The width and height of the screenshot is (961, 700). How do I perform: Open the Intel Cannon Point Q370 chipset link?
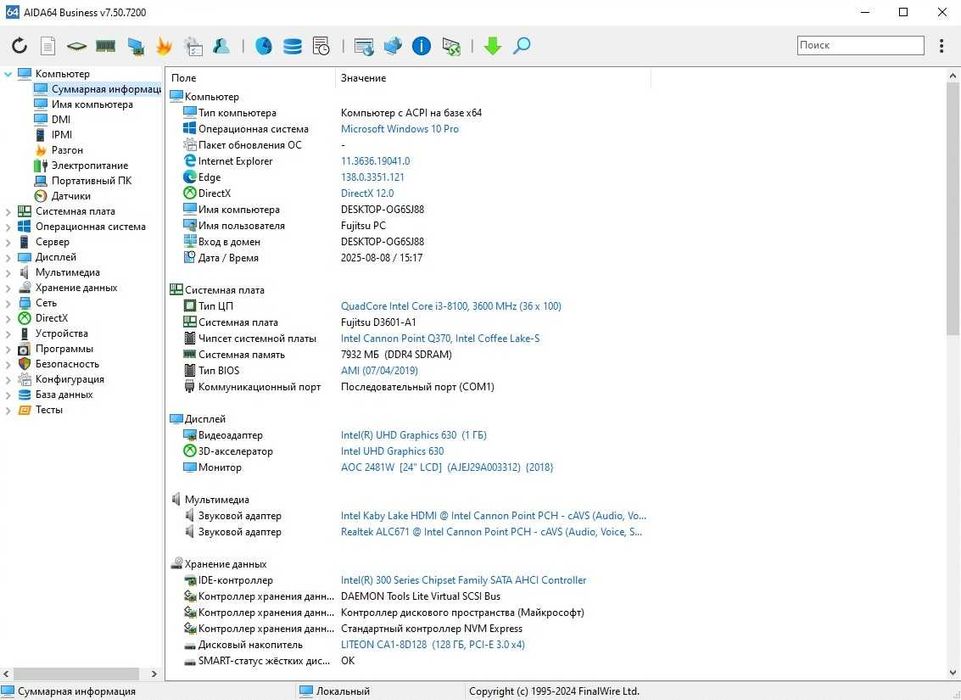click(x=440, y=338)
